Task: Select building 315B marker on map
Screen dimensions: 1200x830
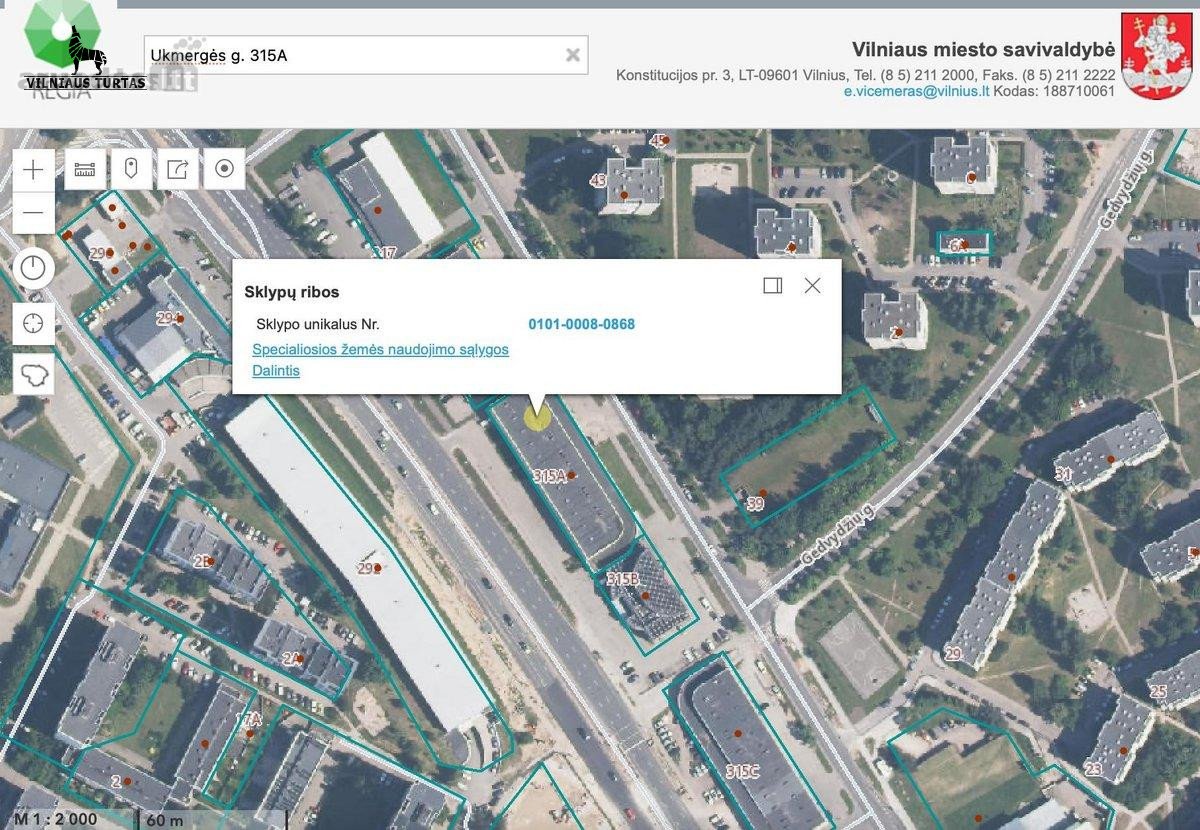Action: 646,596
